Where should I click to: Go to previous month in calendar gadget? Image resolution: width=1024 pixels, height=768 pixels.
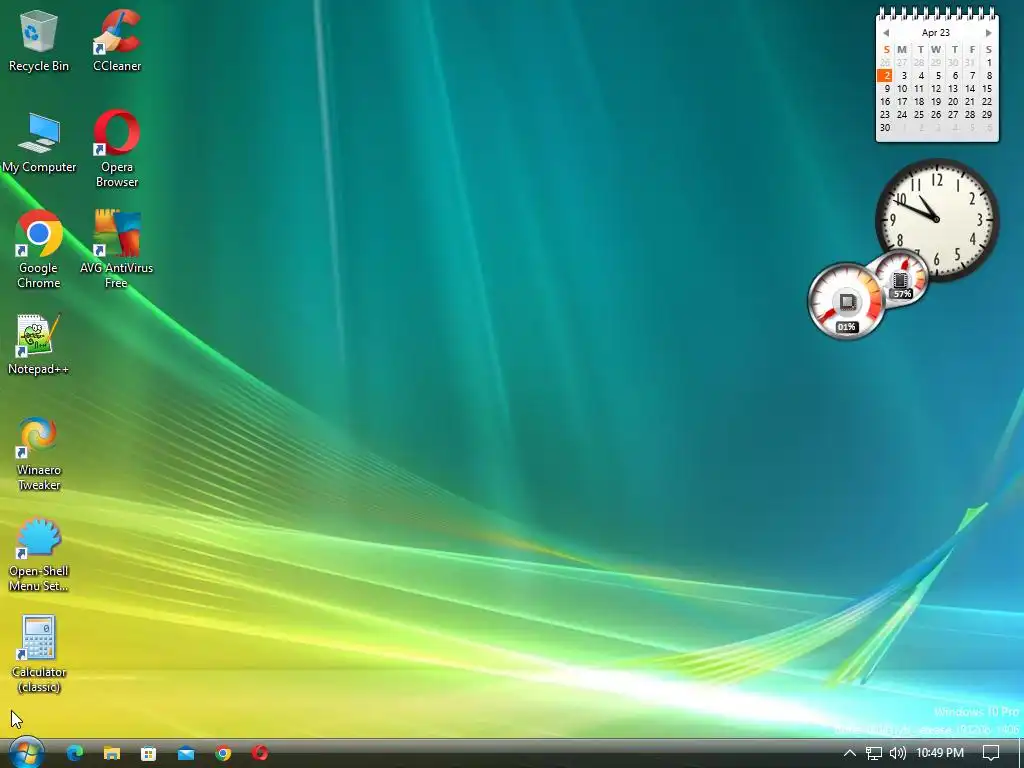point(886,33)
